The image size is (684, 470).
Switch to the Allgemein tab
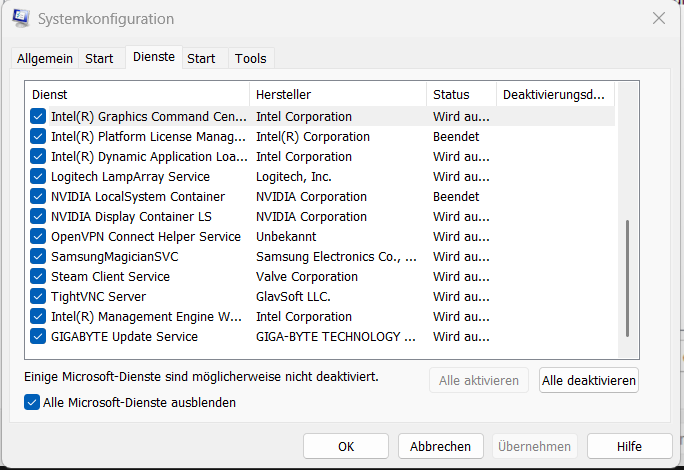pos(45,59)
